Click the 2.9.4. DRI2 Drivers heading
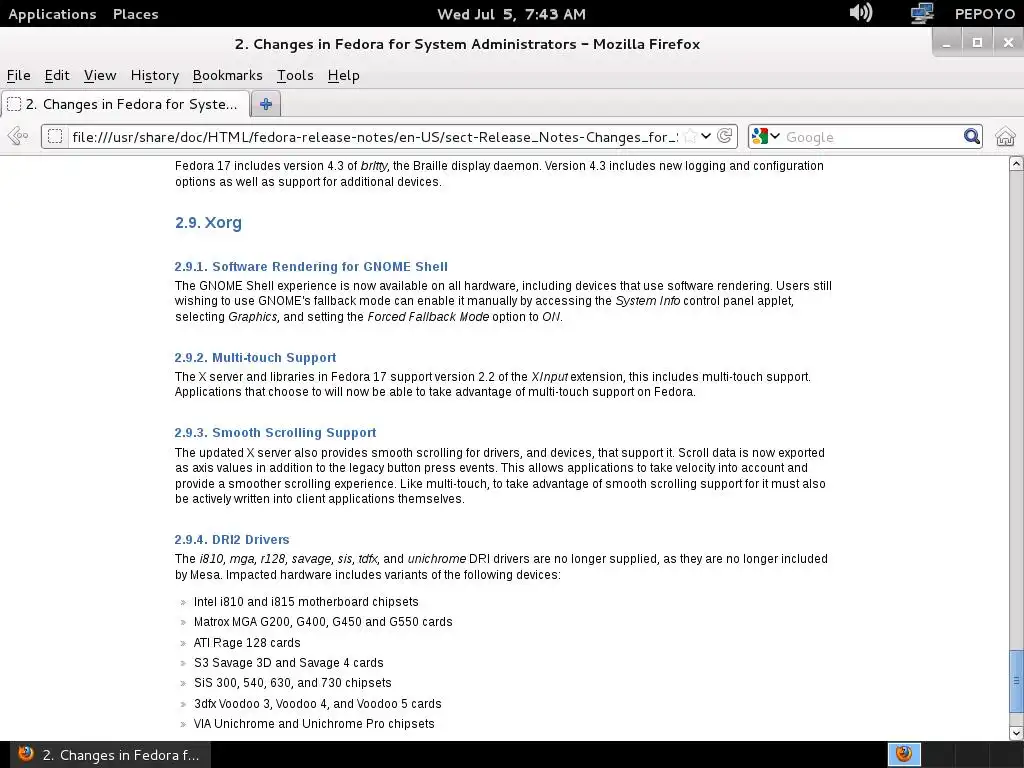1024x768 pixels. click(232, 539)
